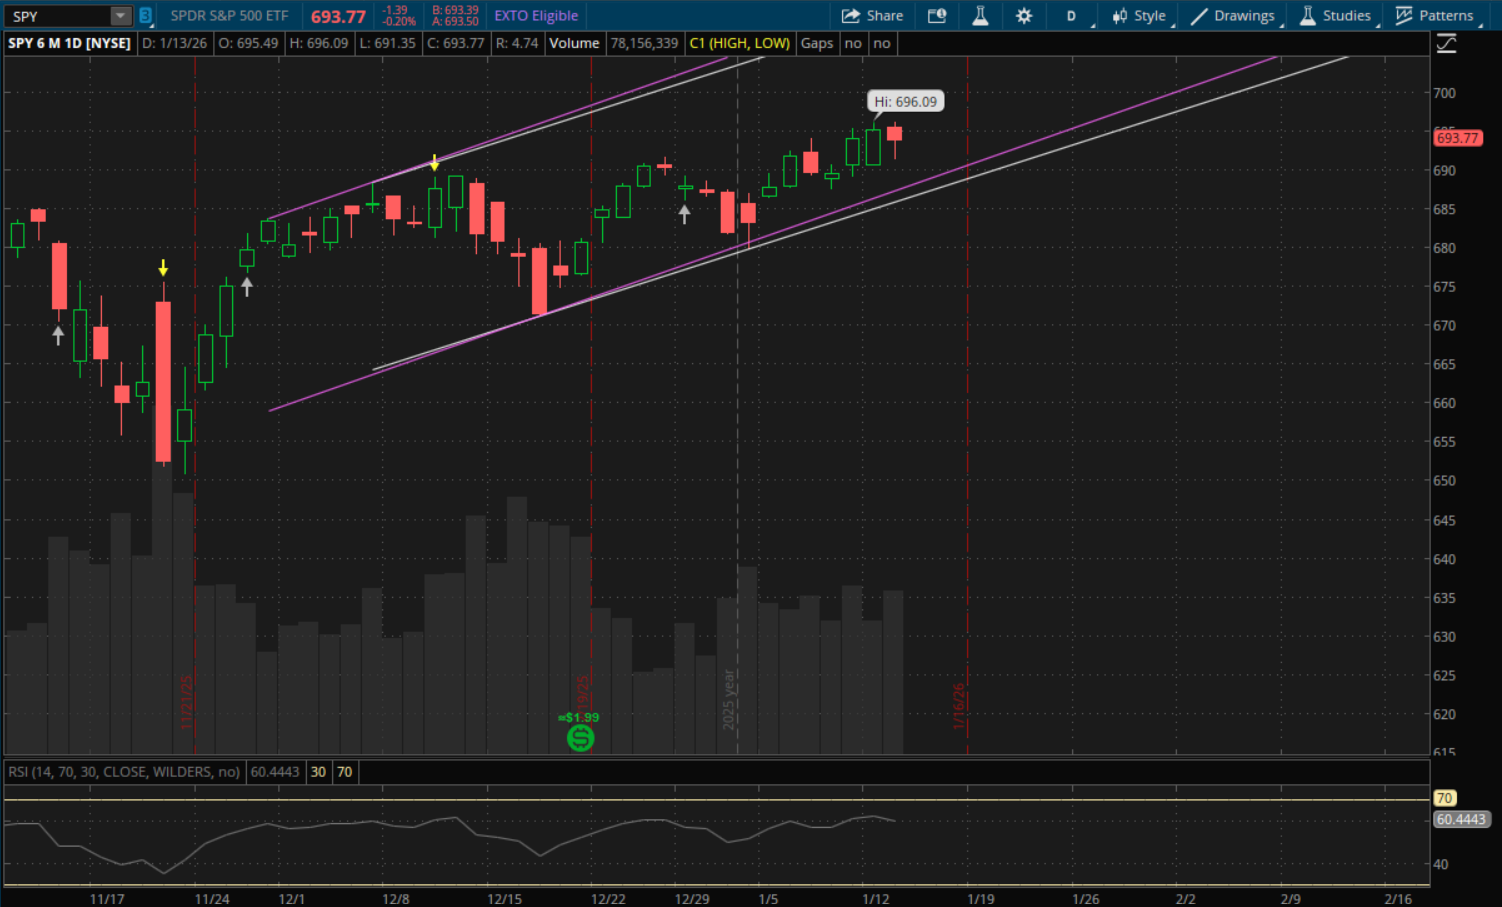Open the Patterns menu
The image size is (1502, 907).
[1435, 16]
